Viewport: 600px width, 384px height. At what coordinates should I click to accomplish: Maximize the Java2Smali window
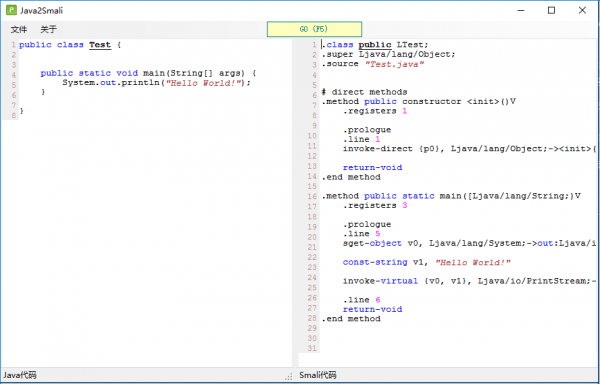[551, 10]
